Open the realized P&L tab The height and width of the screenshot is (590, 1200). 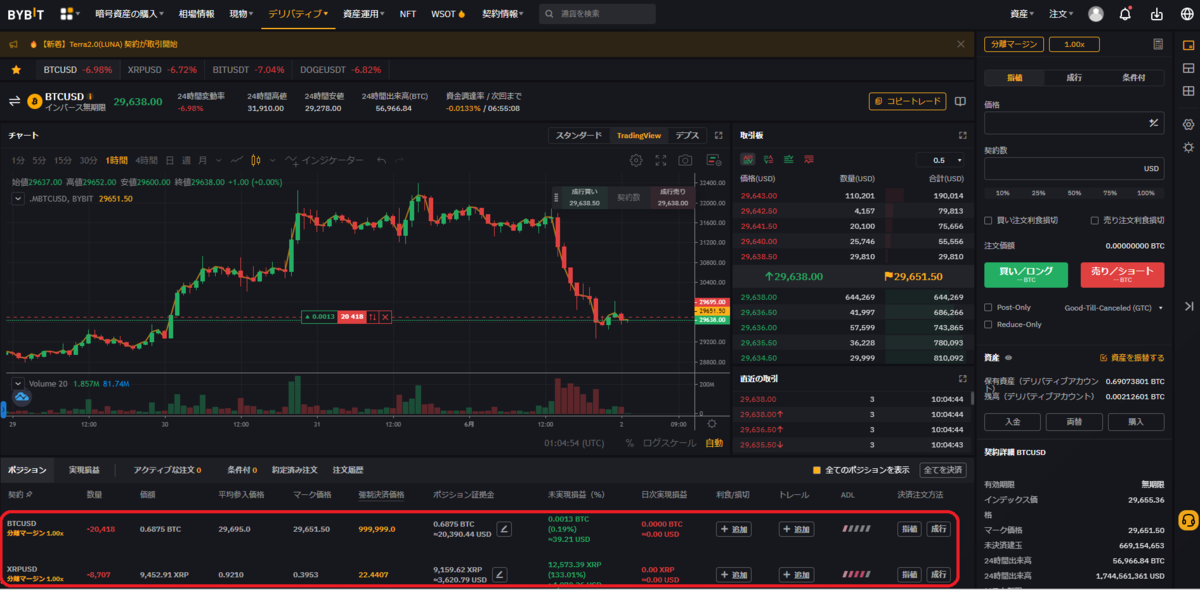[84, 470]
